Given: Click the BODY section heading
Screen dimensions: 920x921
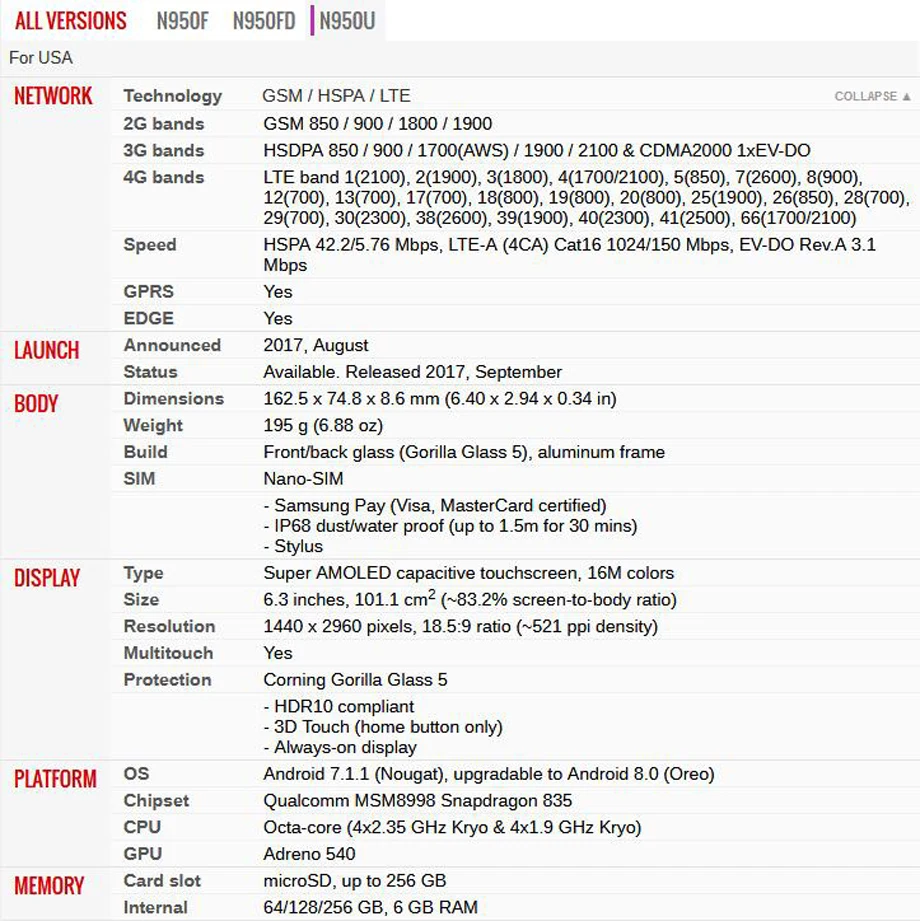Looking at the screenshot, I should pyautogui.click(x=36, y=404).
